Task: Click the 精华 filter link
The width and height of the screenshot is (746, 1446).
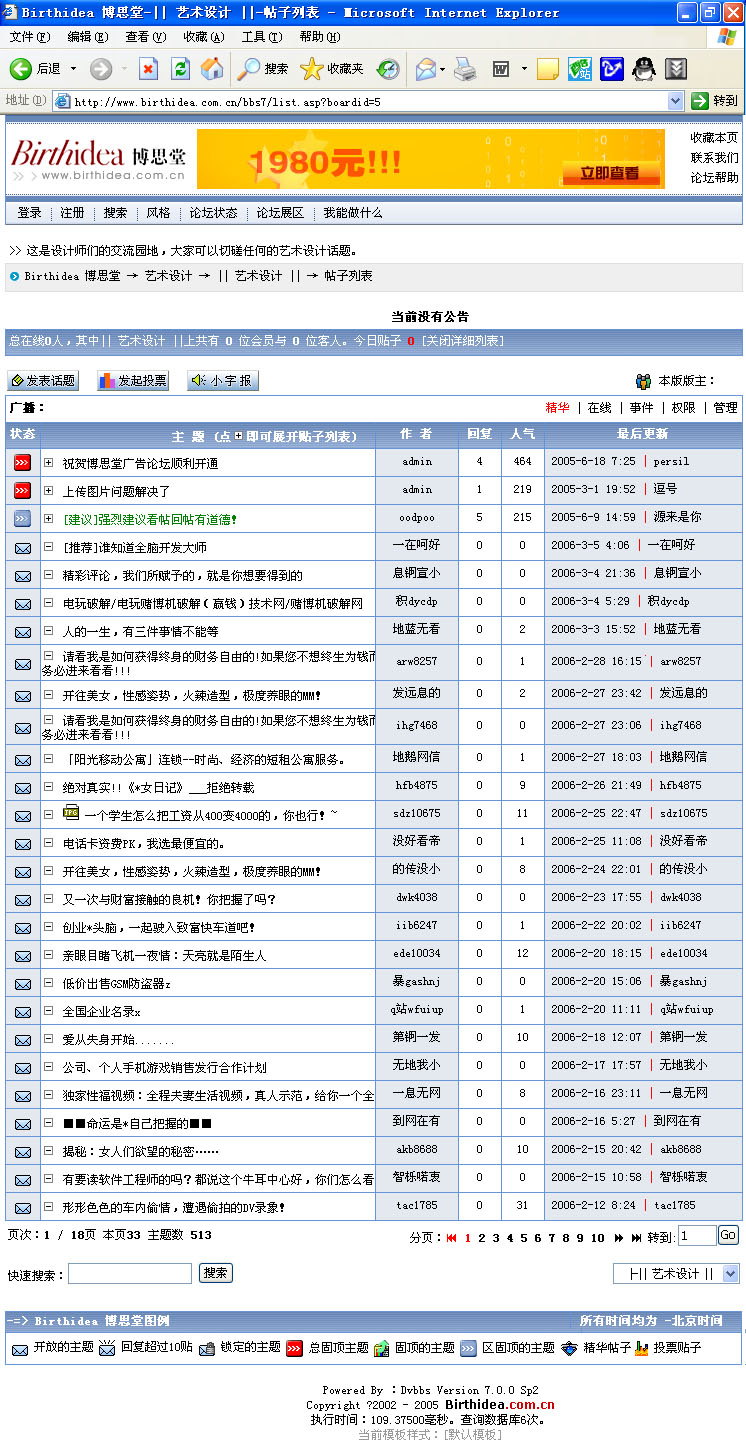Action: (557, 408)
